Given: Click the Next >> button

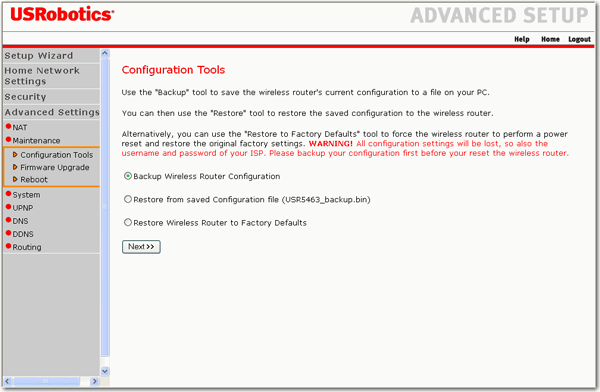Looking at the screenshot, I should pyautogui.click(x=141, y=247).
